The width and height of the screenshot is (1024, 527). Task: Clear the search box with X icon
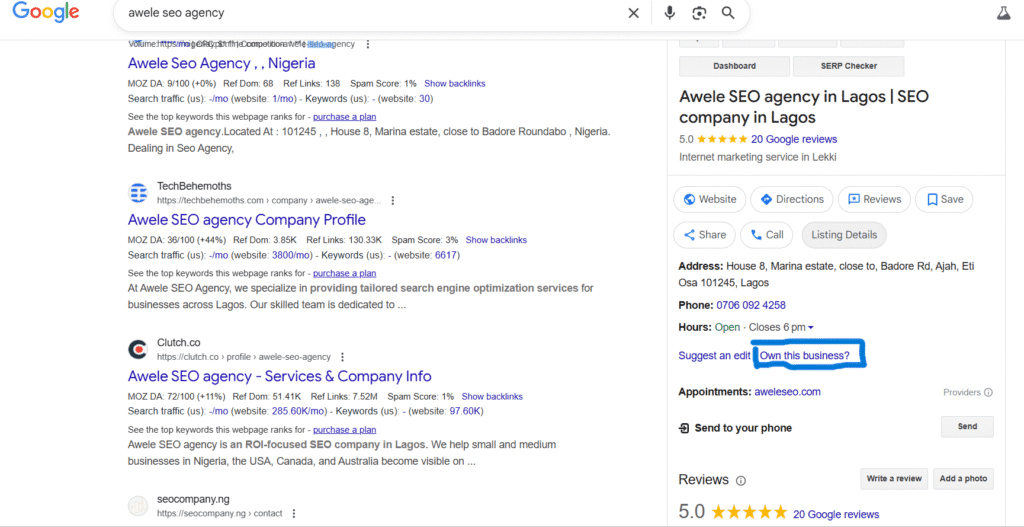click(633, 13)
